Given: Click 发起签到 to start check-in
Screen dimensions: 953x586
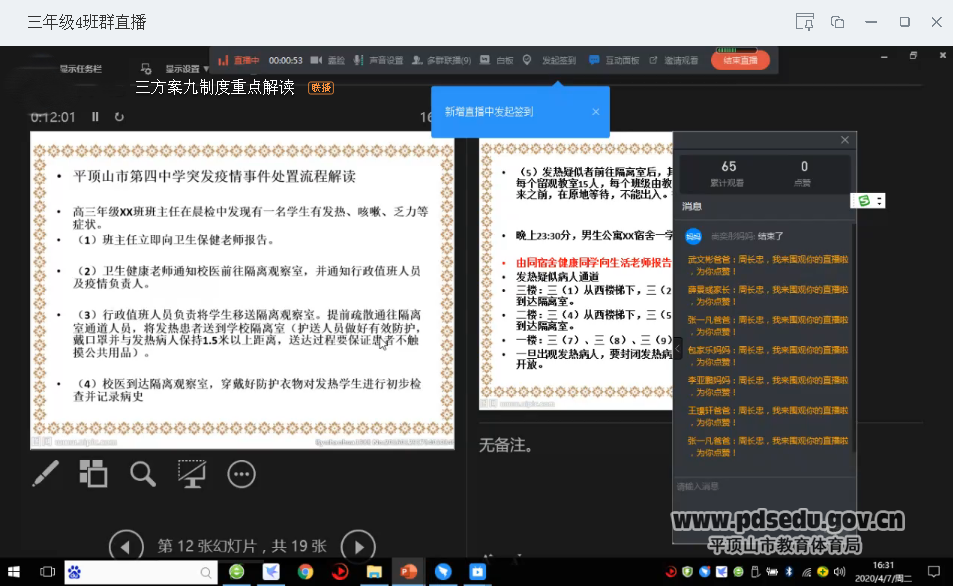Looking at the screenshot, I should click(x=551, y=60).
